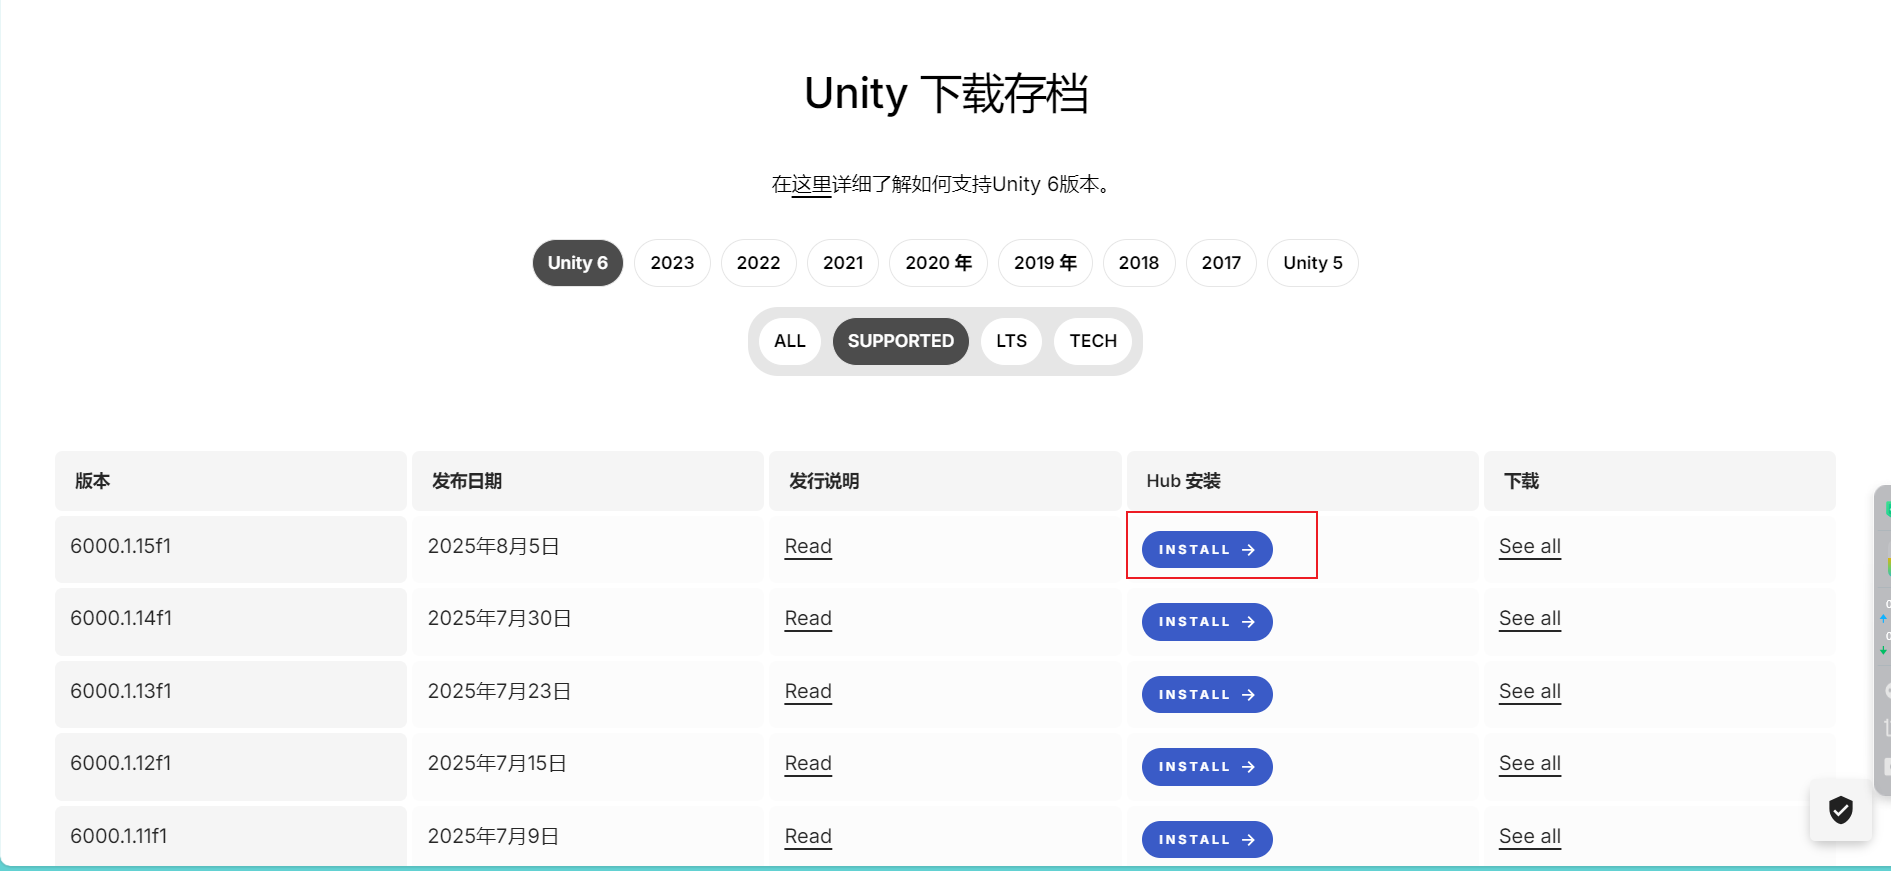Select the 2018 version tab
The height and width of the screenshot is (871, 1891).
click(1139, 263)
